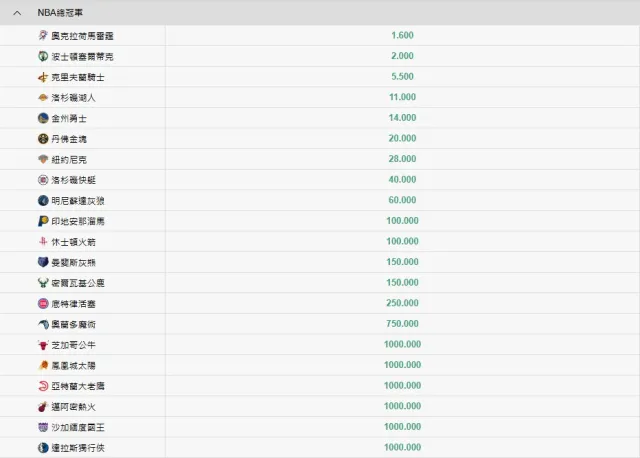Pick the 150.000 odds in the Grizzlies row

click(402, 262)
